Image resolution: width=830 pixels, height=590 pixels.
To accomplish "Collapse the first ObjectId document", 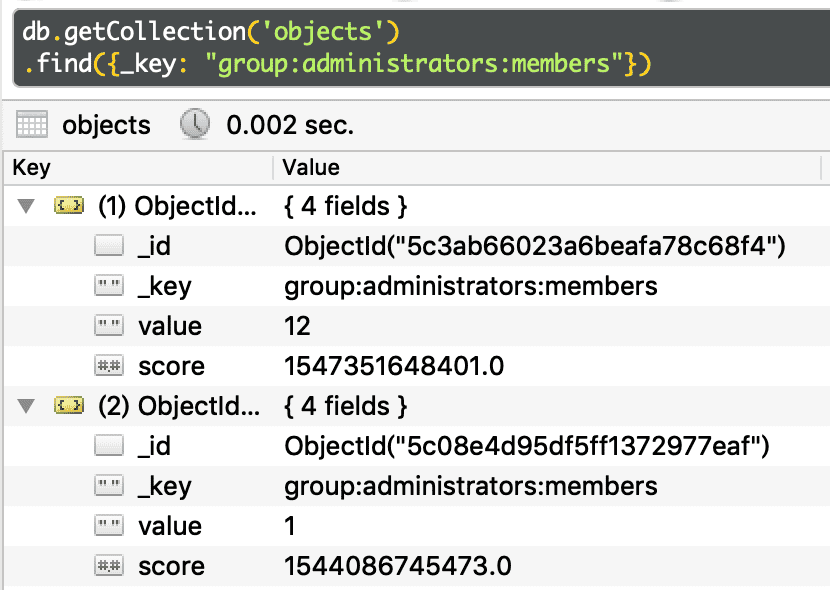I will point(26,207).
